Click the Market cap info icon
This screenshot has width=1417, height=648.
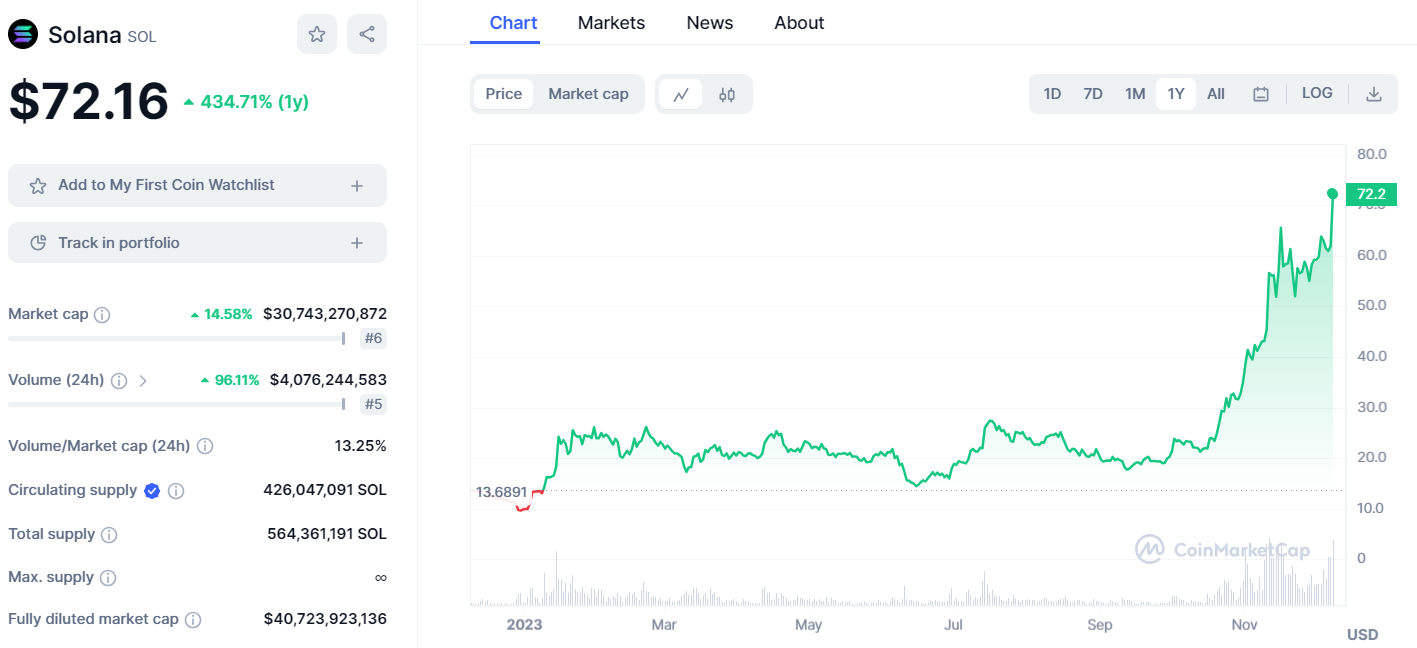coord(102,314)
